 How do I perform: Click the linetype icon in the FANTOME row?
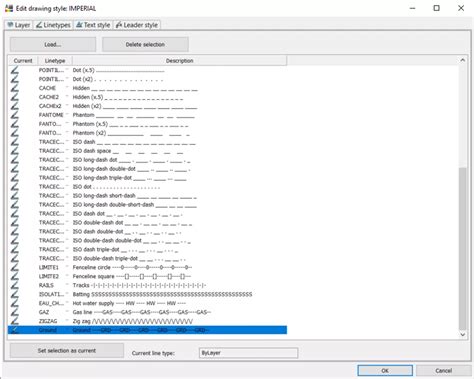pyautogui.click(x=14, y=115)
